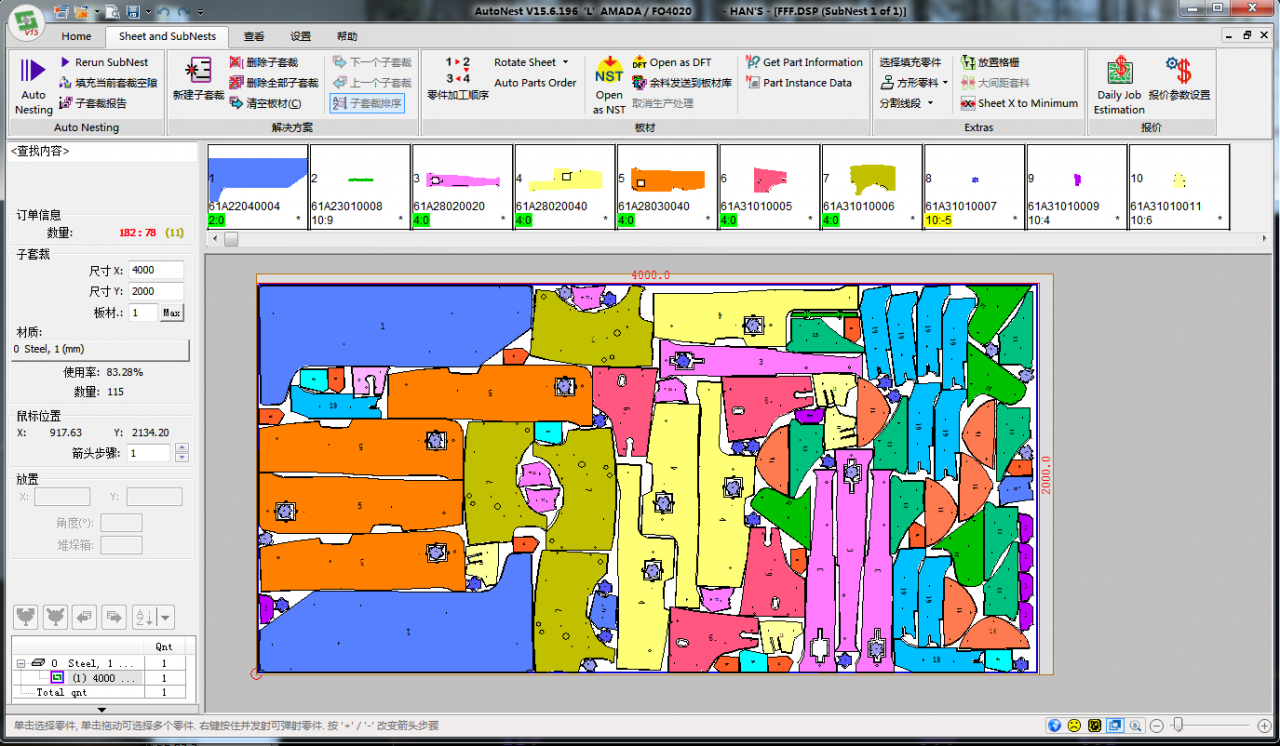Collapse the 0 Steel tree node

(21, 663)
